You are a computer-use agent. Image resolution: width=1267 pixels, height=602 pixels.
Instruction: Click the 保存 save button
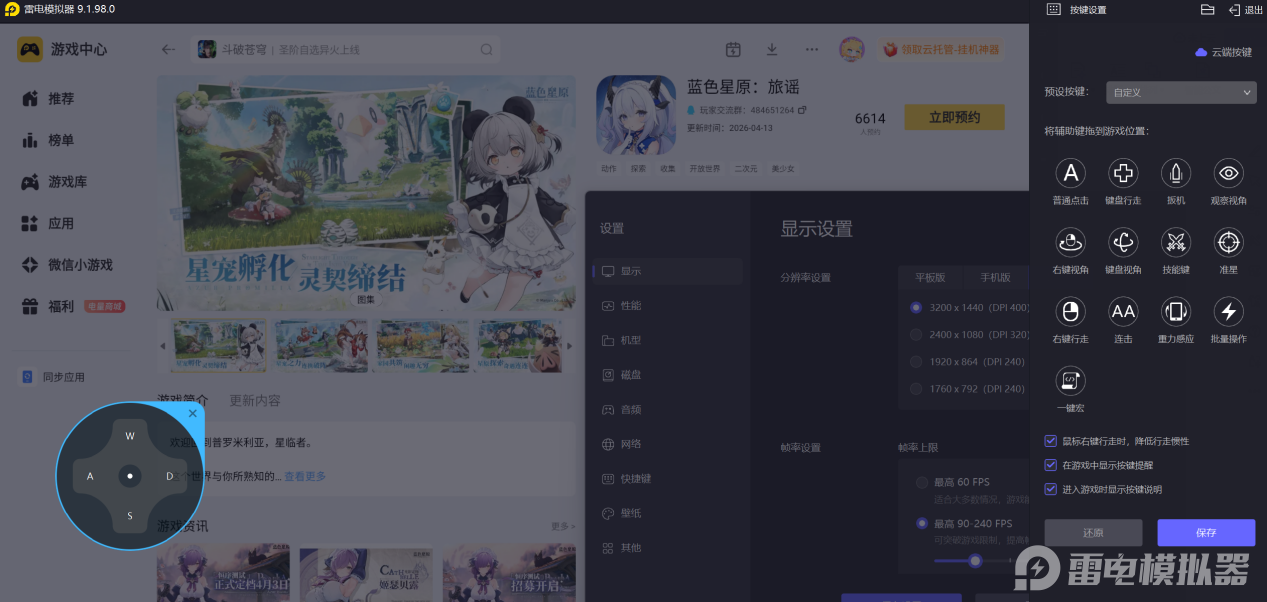[x=1206, y=533]
